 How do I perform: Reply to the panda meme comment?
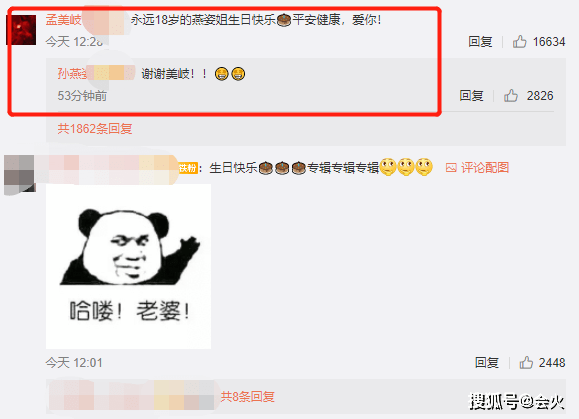[x=487, y=363]
